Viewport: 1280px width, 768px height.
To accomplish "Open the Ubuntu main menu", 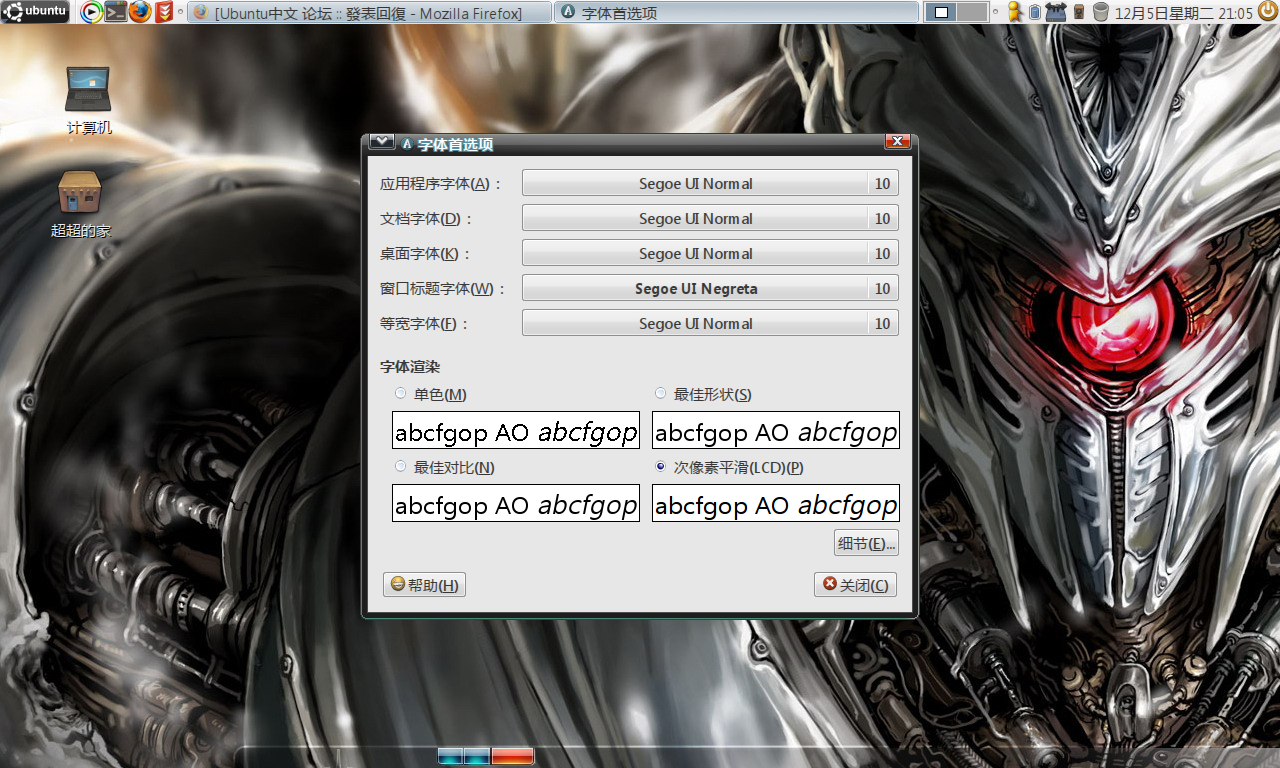I will [35, 12].
